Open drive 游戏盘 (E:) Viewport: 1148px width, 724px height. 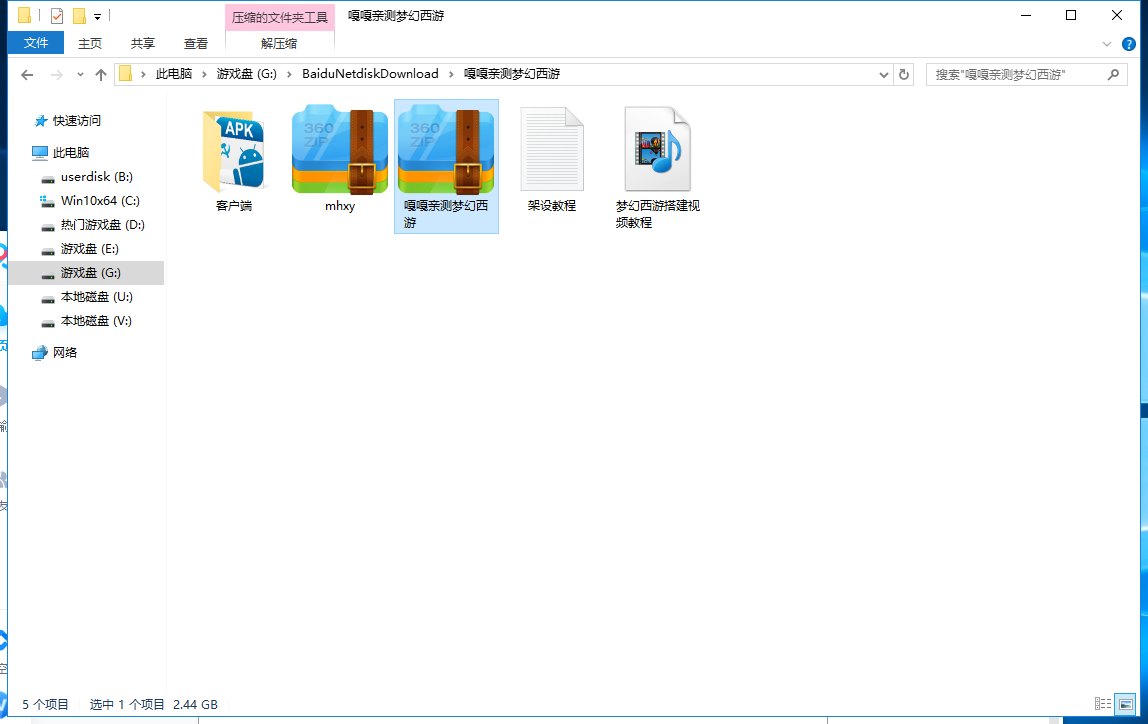pos(89,249)
